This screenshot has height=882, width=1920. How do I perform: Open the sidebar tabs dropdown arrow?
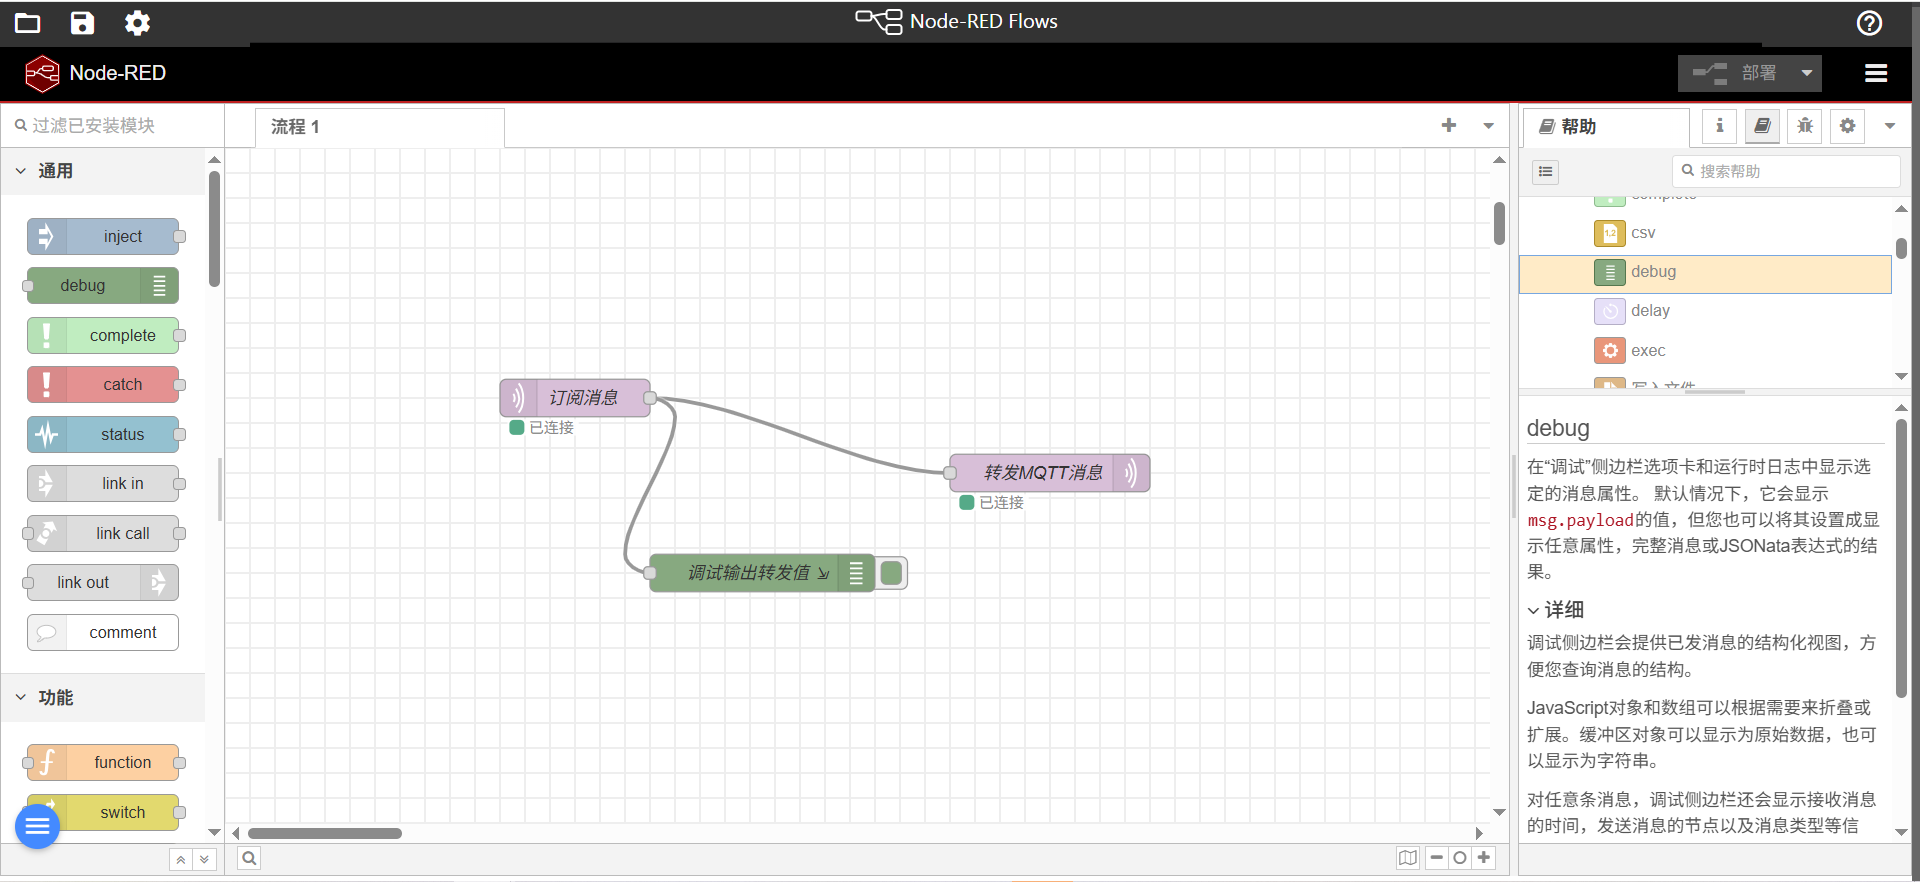(1889, 126)
